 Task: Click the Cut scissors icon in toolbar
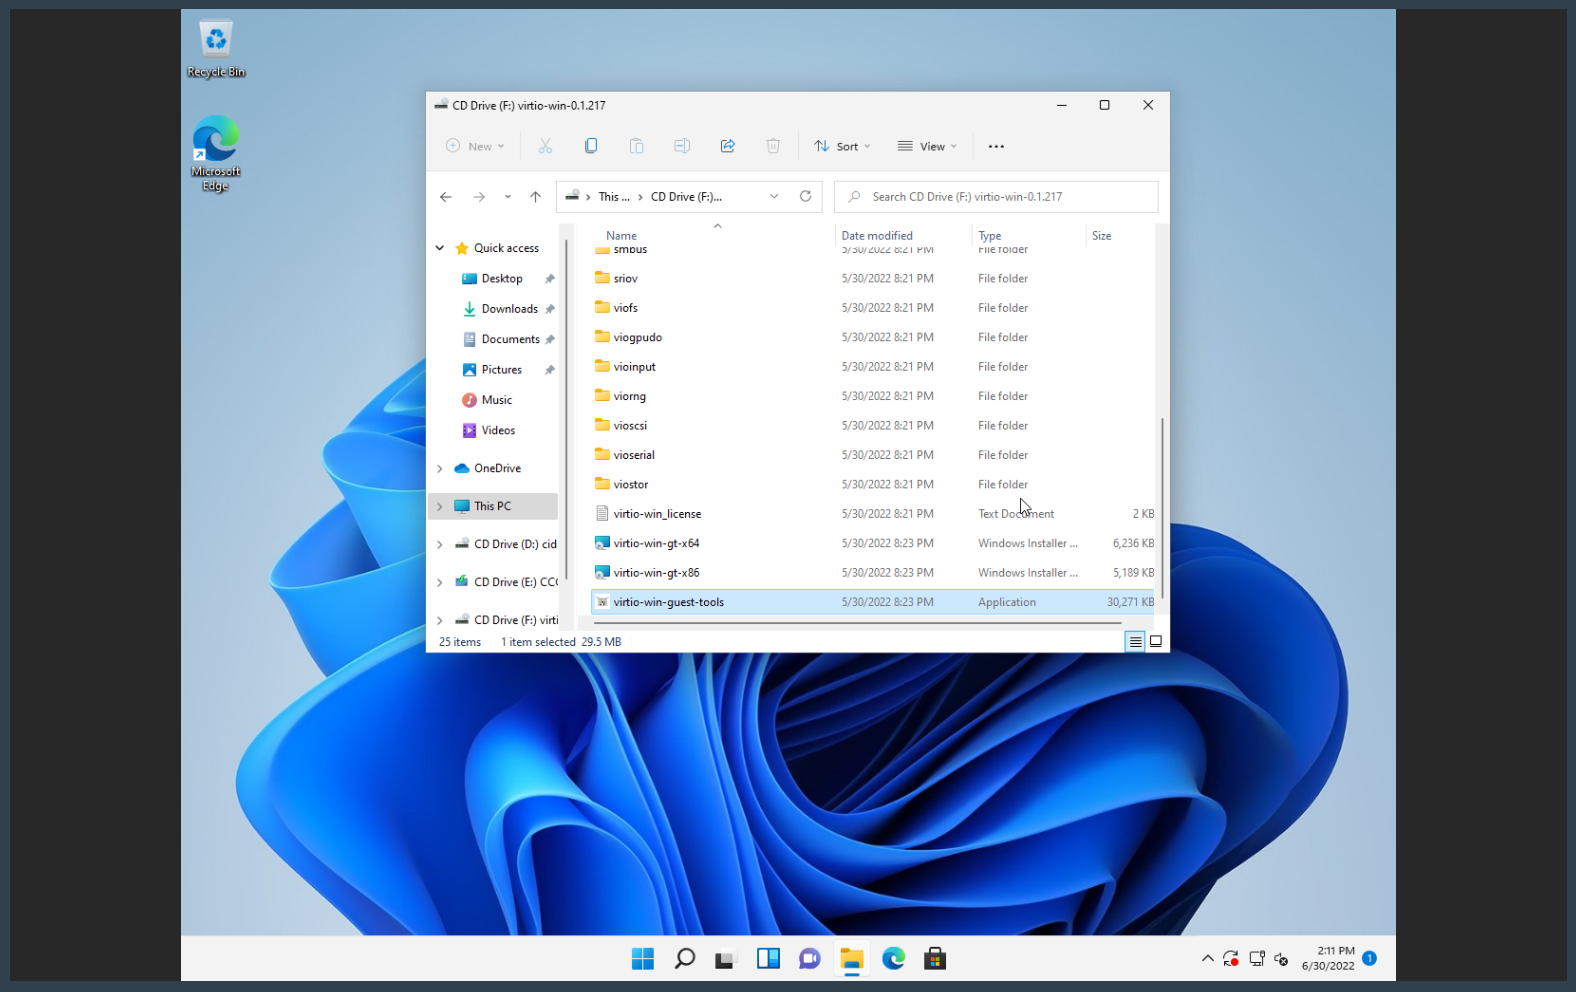point(545,146)
